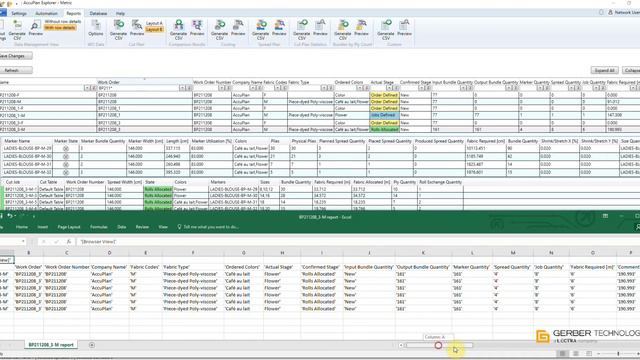Viewport: 640px width, 360px height.
Task: Click 'Tell me what you want to do' box
Action: tap(208, 227)
